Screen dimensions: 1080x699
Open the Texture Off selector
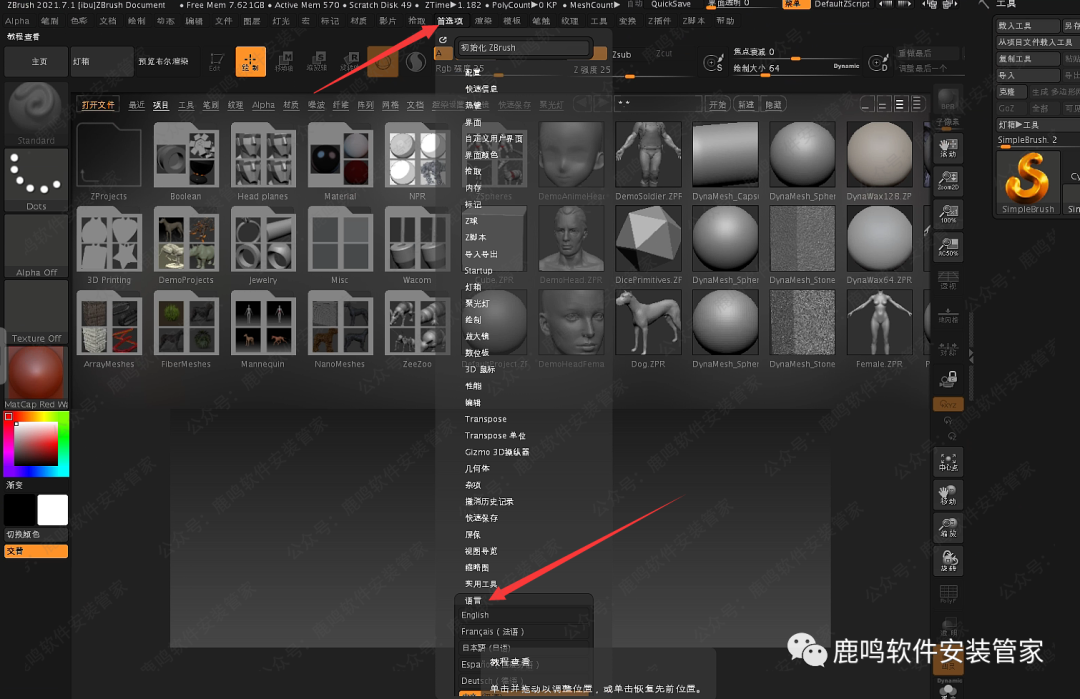click(36, 310)
